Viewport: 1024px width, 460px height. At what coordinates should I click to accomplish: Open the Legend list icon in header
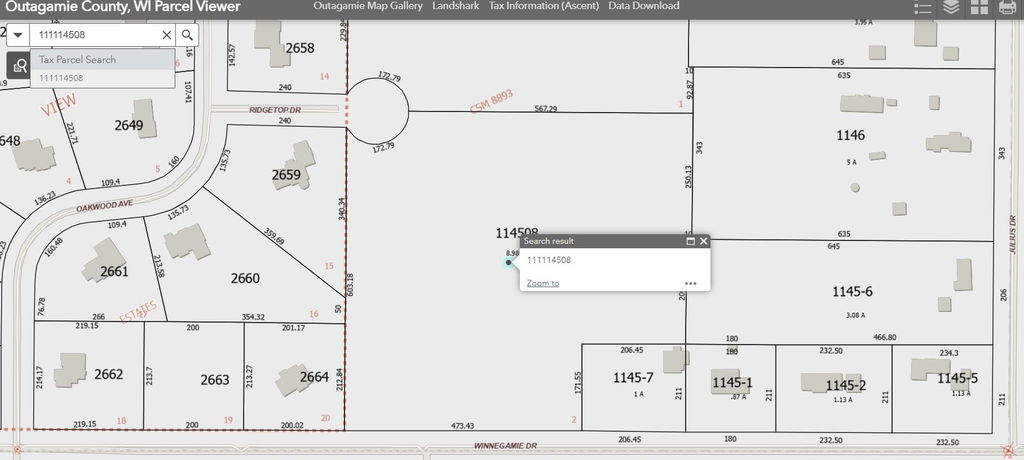coord(922,8)
